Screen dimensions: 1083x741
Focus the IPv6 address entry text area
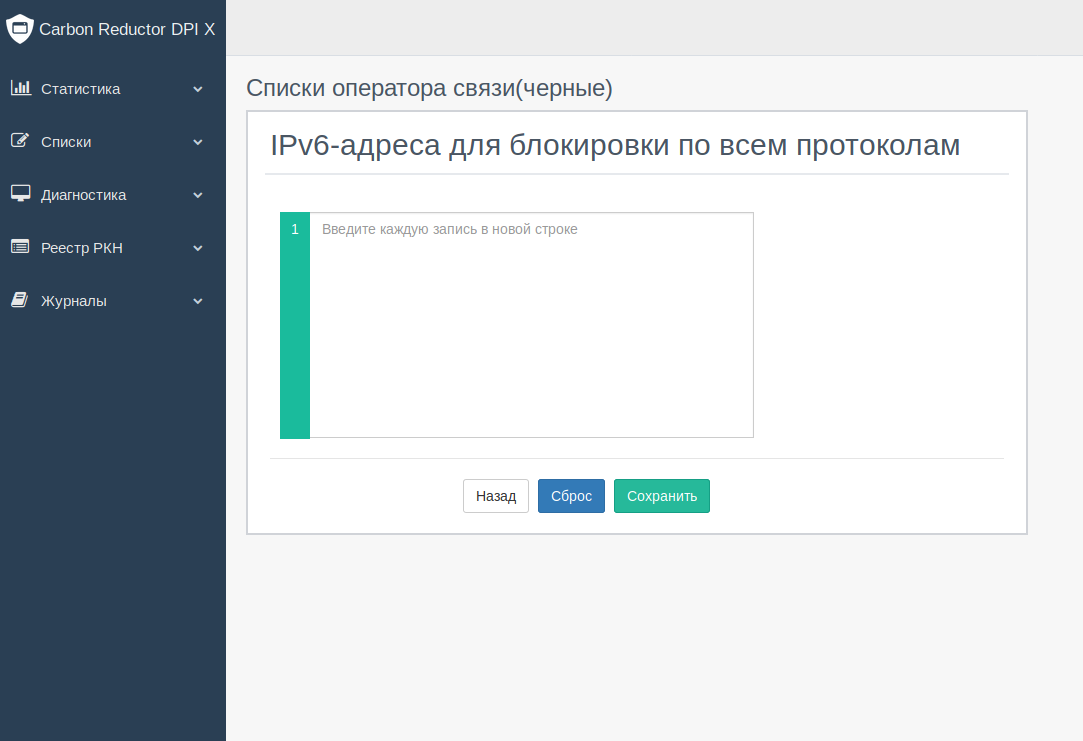pyautogui.click(x=531, y=325)
